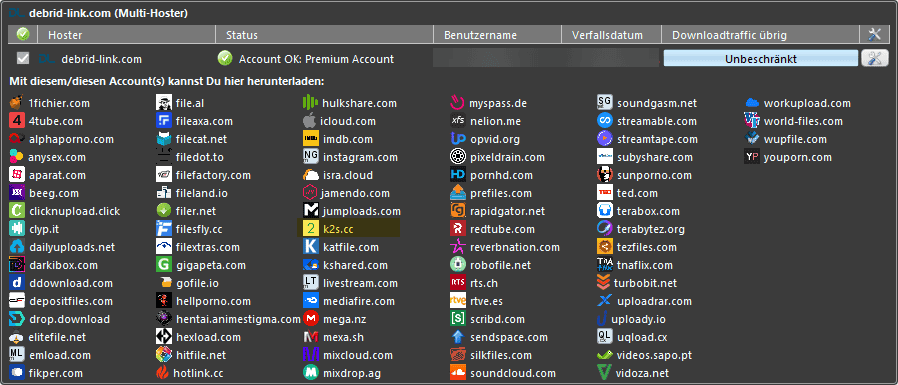Image resolution: width=898 pixels, height=385 pixels.
Task: Click the green Account OK status icon
Action: click(225, 58)
